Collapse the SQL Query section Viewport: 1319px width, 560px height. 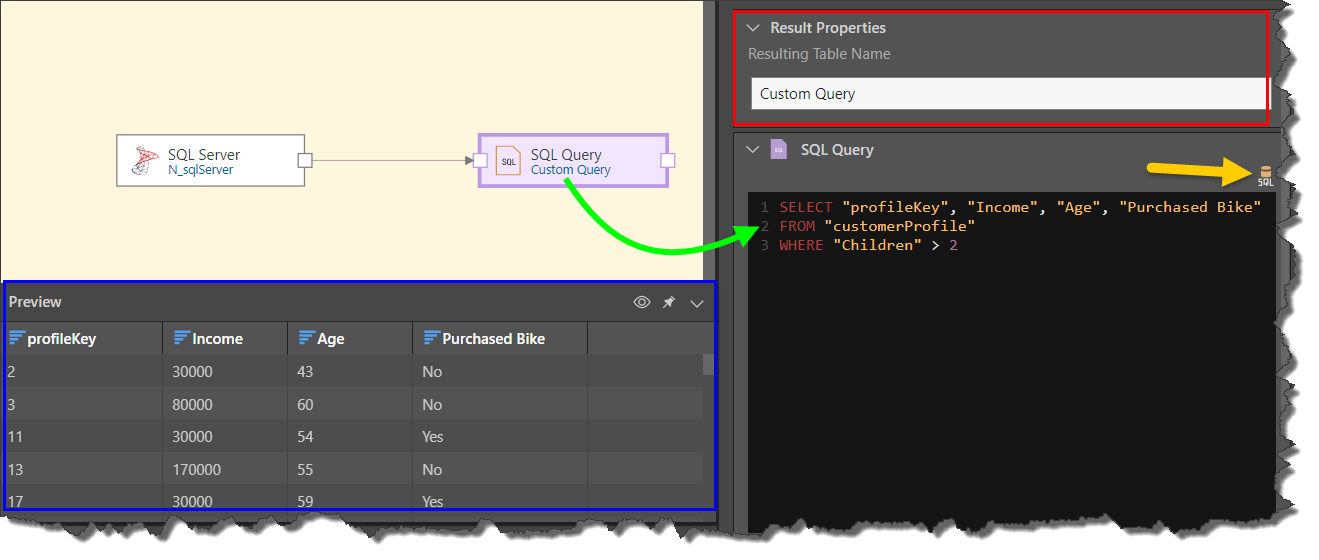753,150
